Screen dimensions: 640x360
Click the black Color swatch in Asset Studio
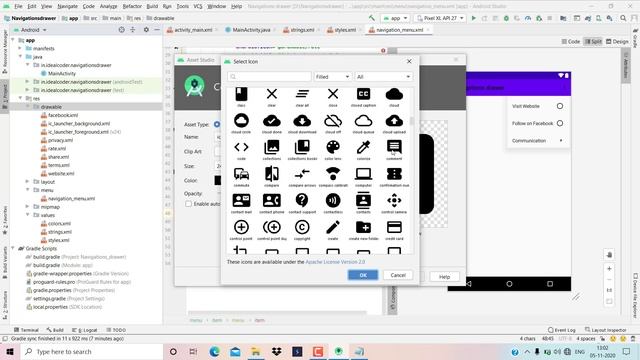click(218, 180)
